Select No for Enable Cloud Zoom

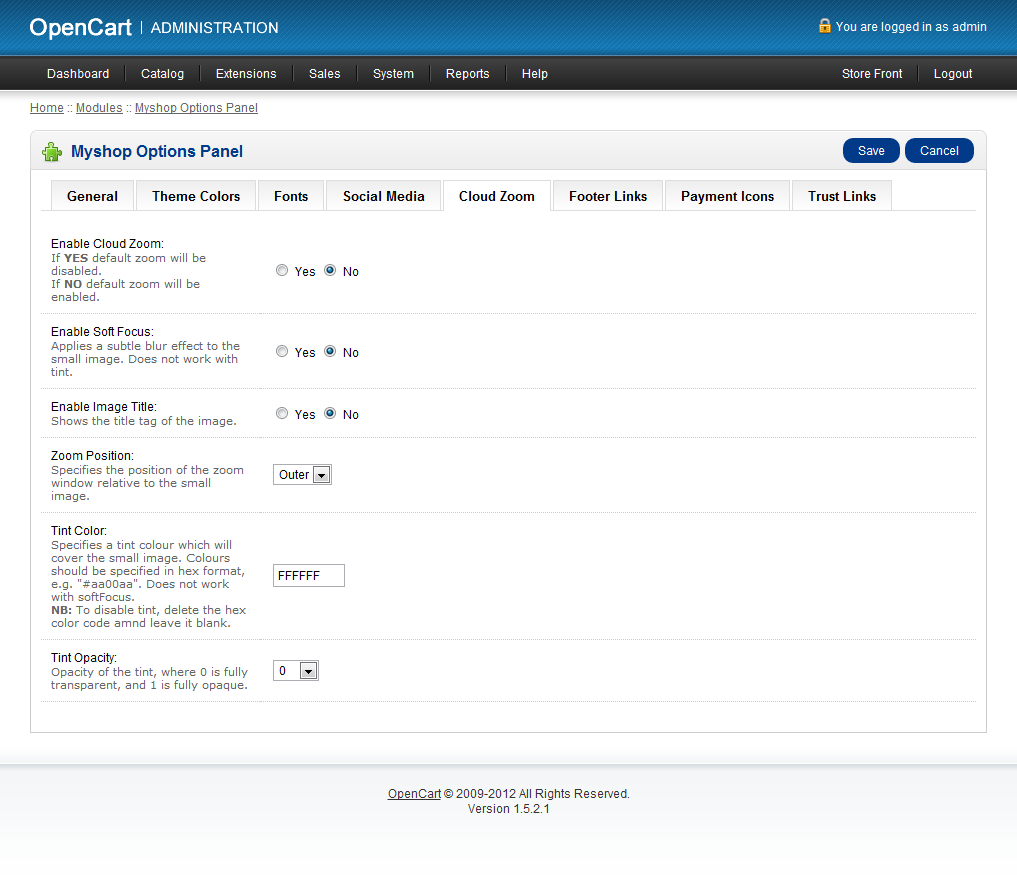[330, 270]
